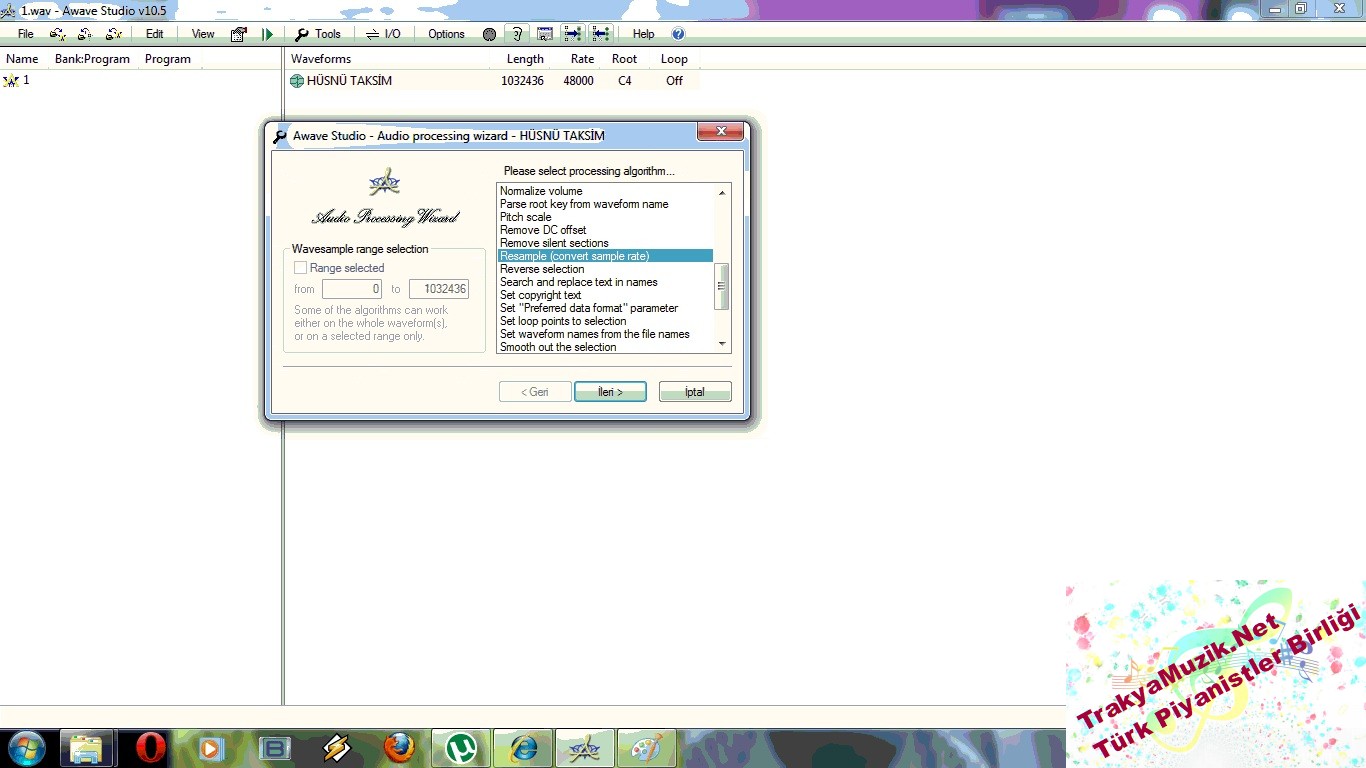The width and height of the screenshot is (1366, 768).
Task: Click the properties icon beside View
Action: [x=239, y=34]
